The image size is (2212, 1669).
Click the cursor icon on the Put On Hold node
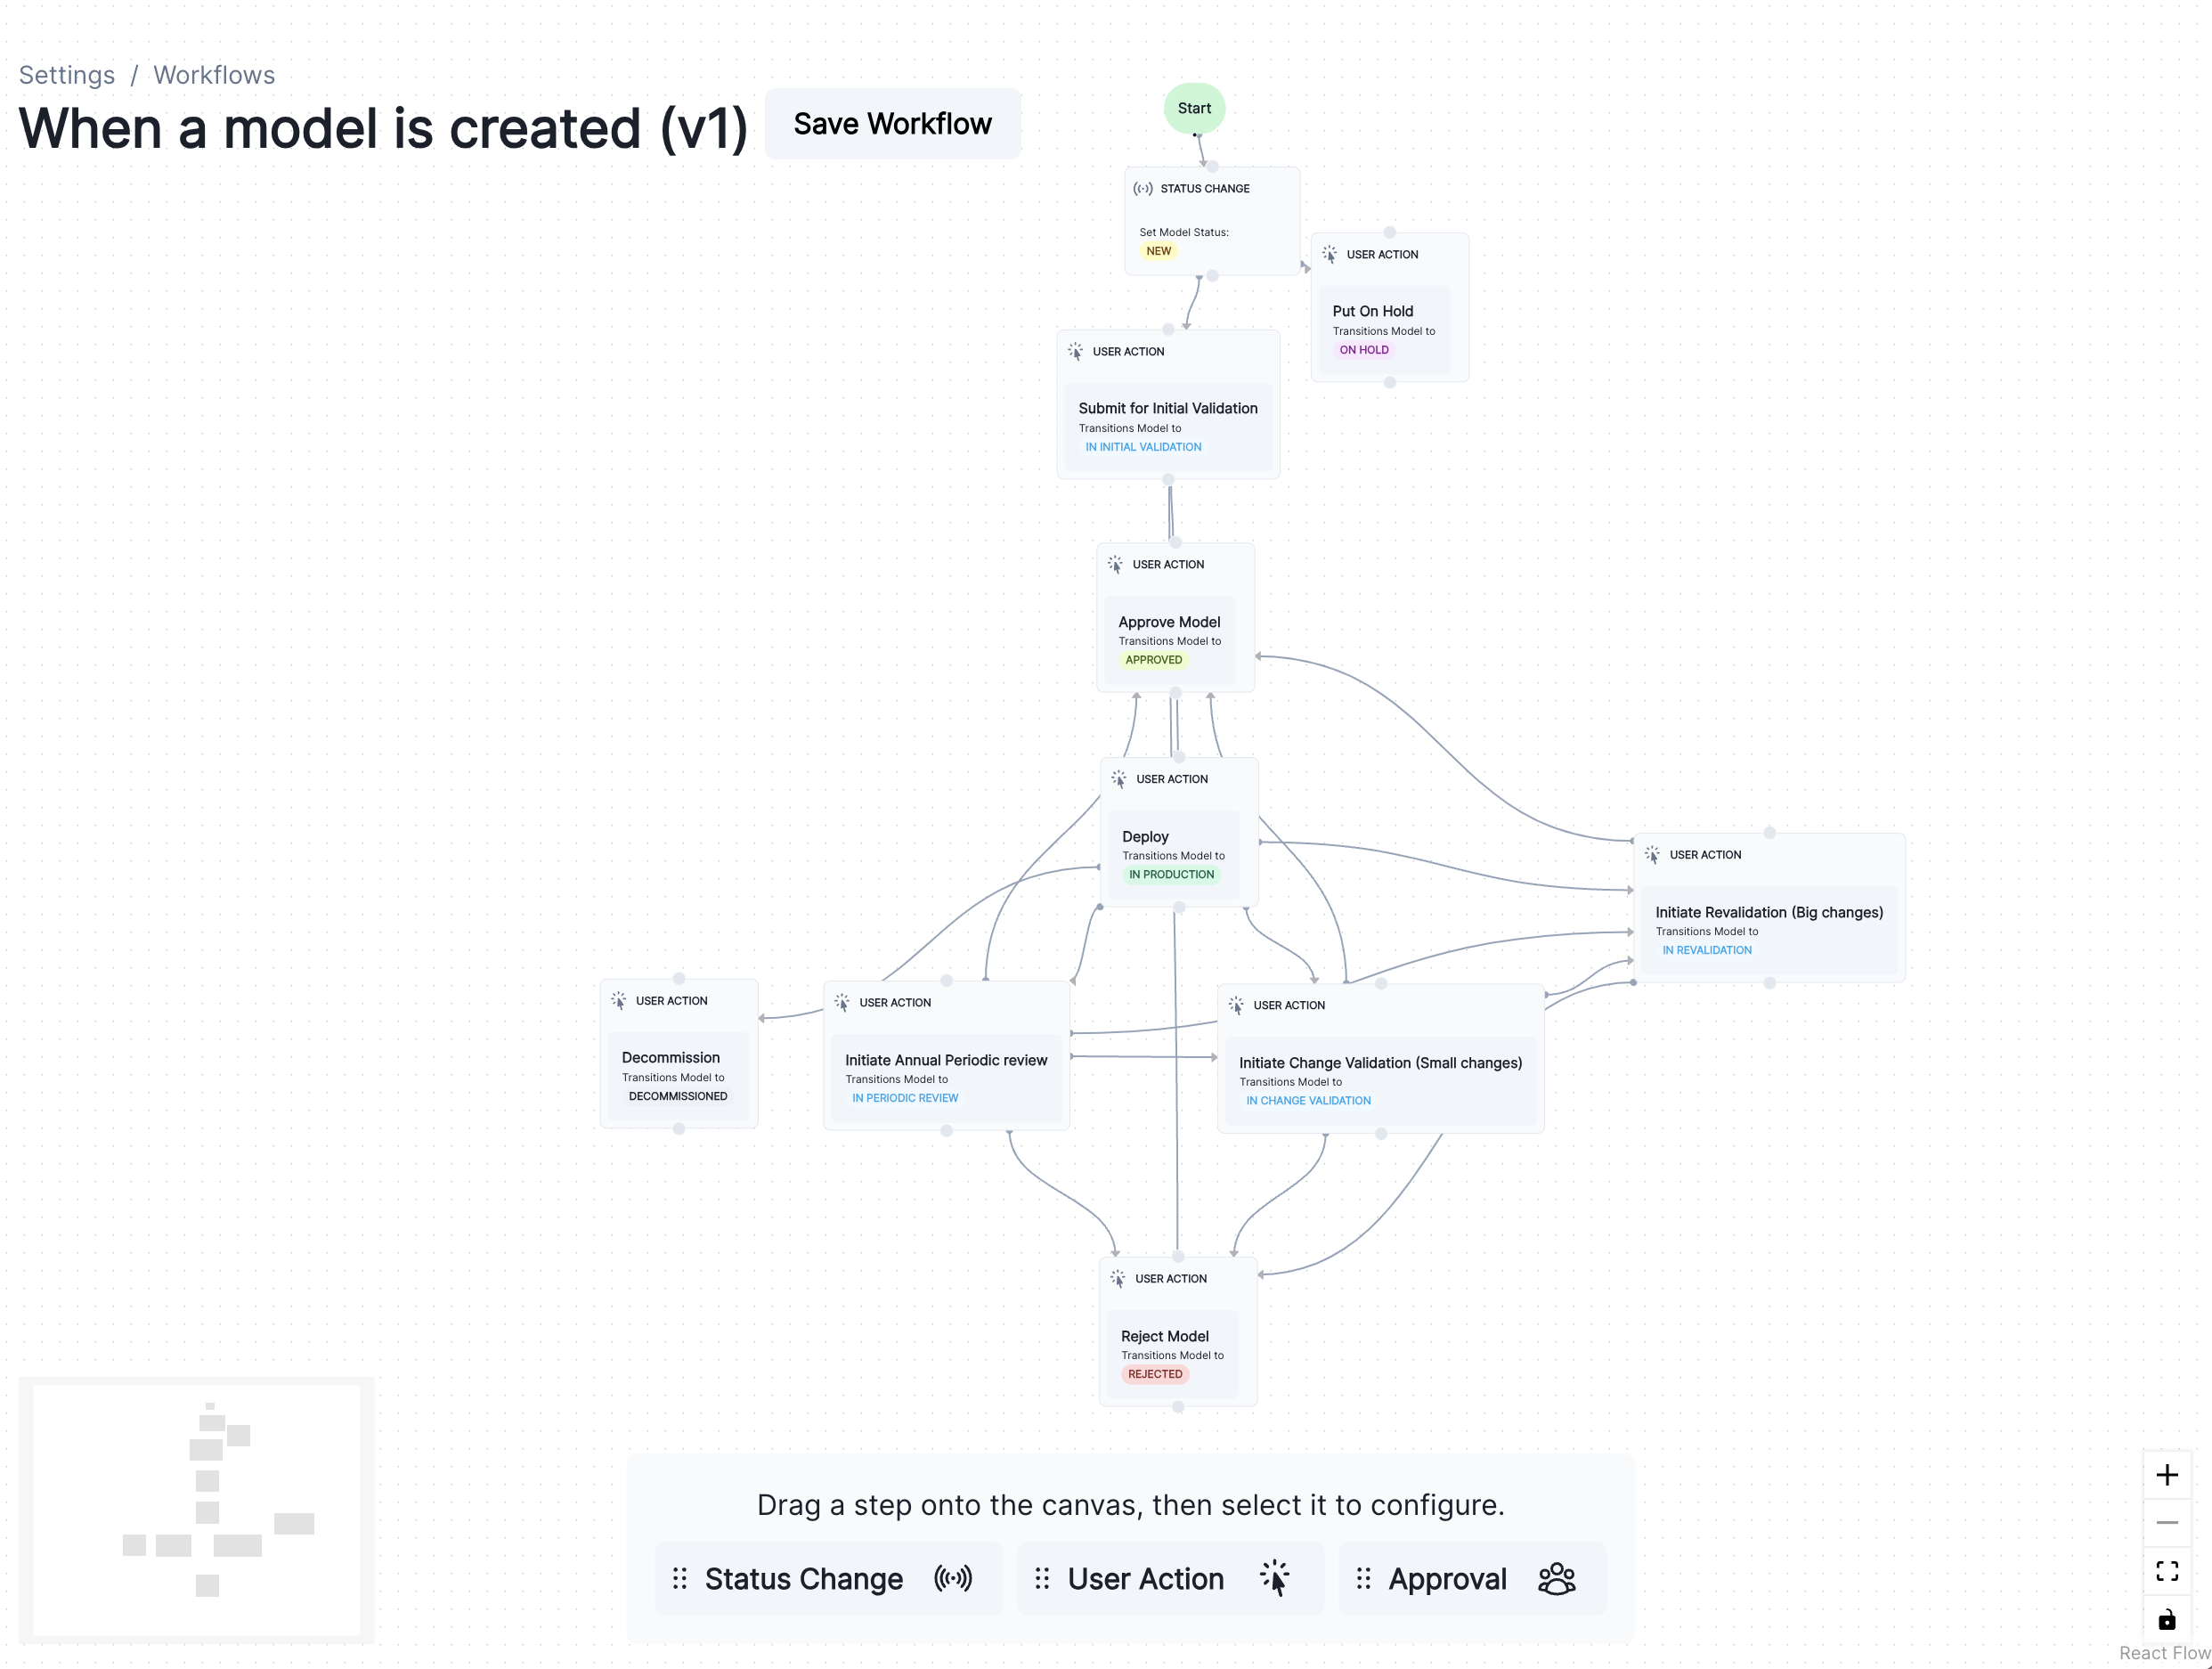pyautogui.click(x=1330, y=254)
